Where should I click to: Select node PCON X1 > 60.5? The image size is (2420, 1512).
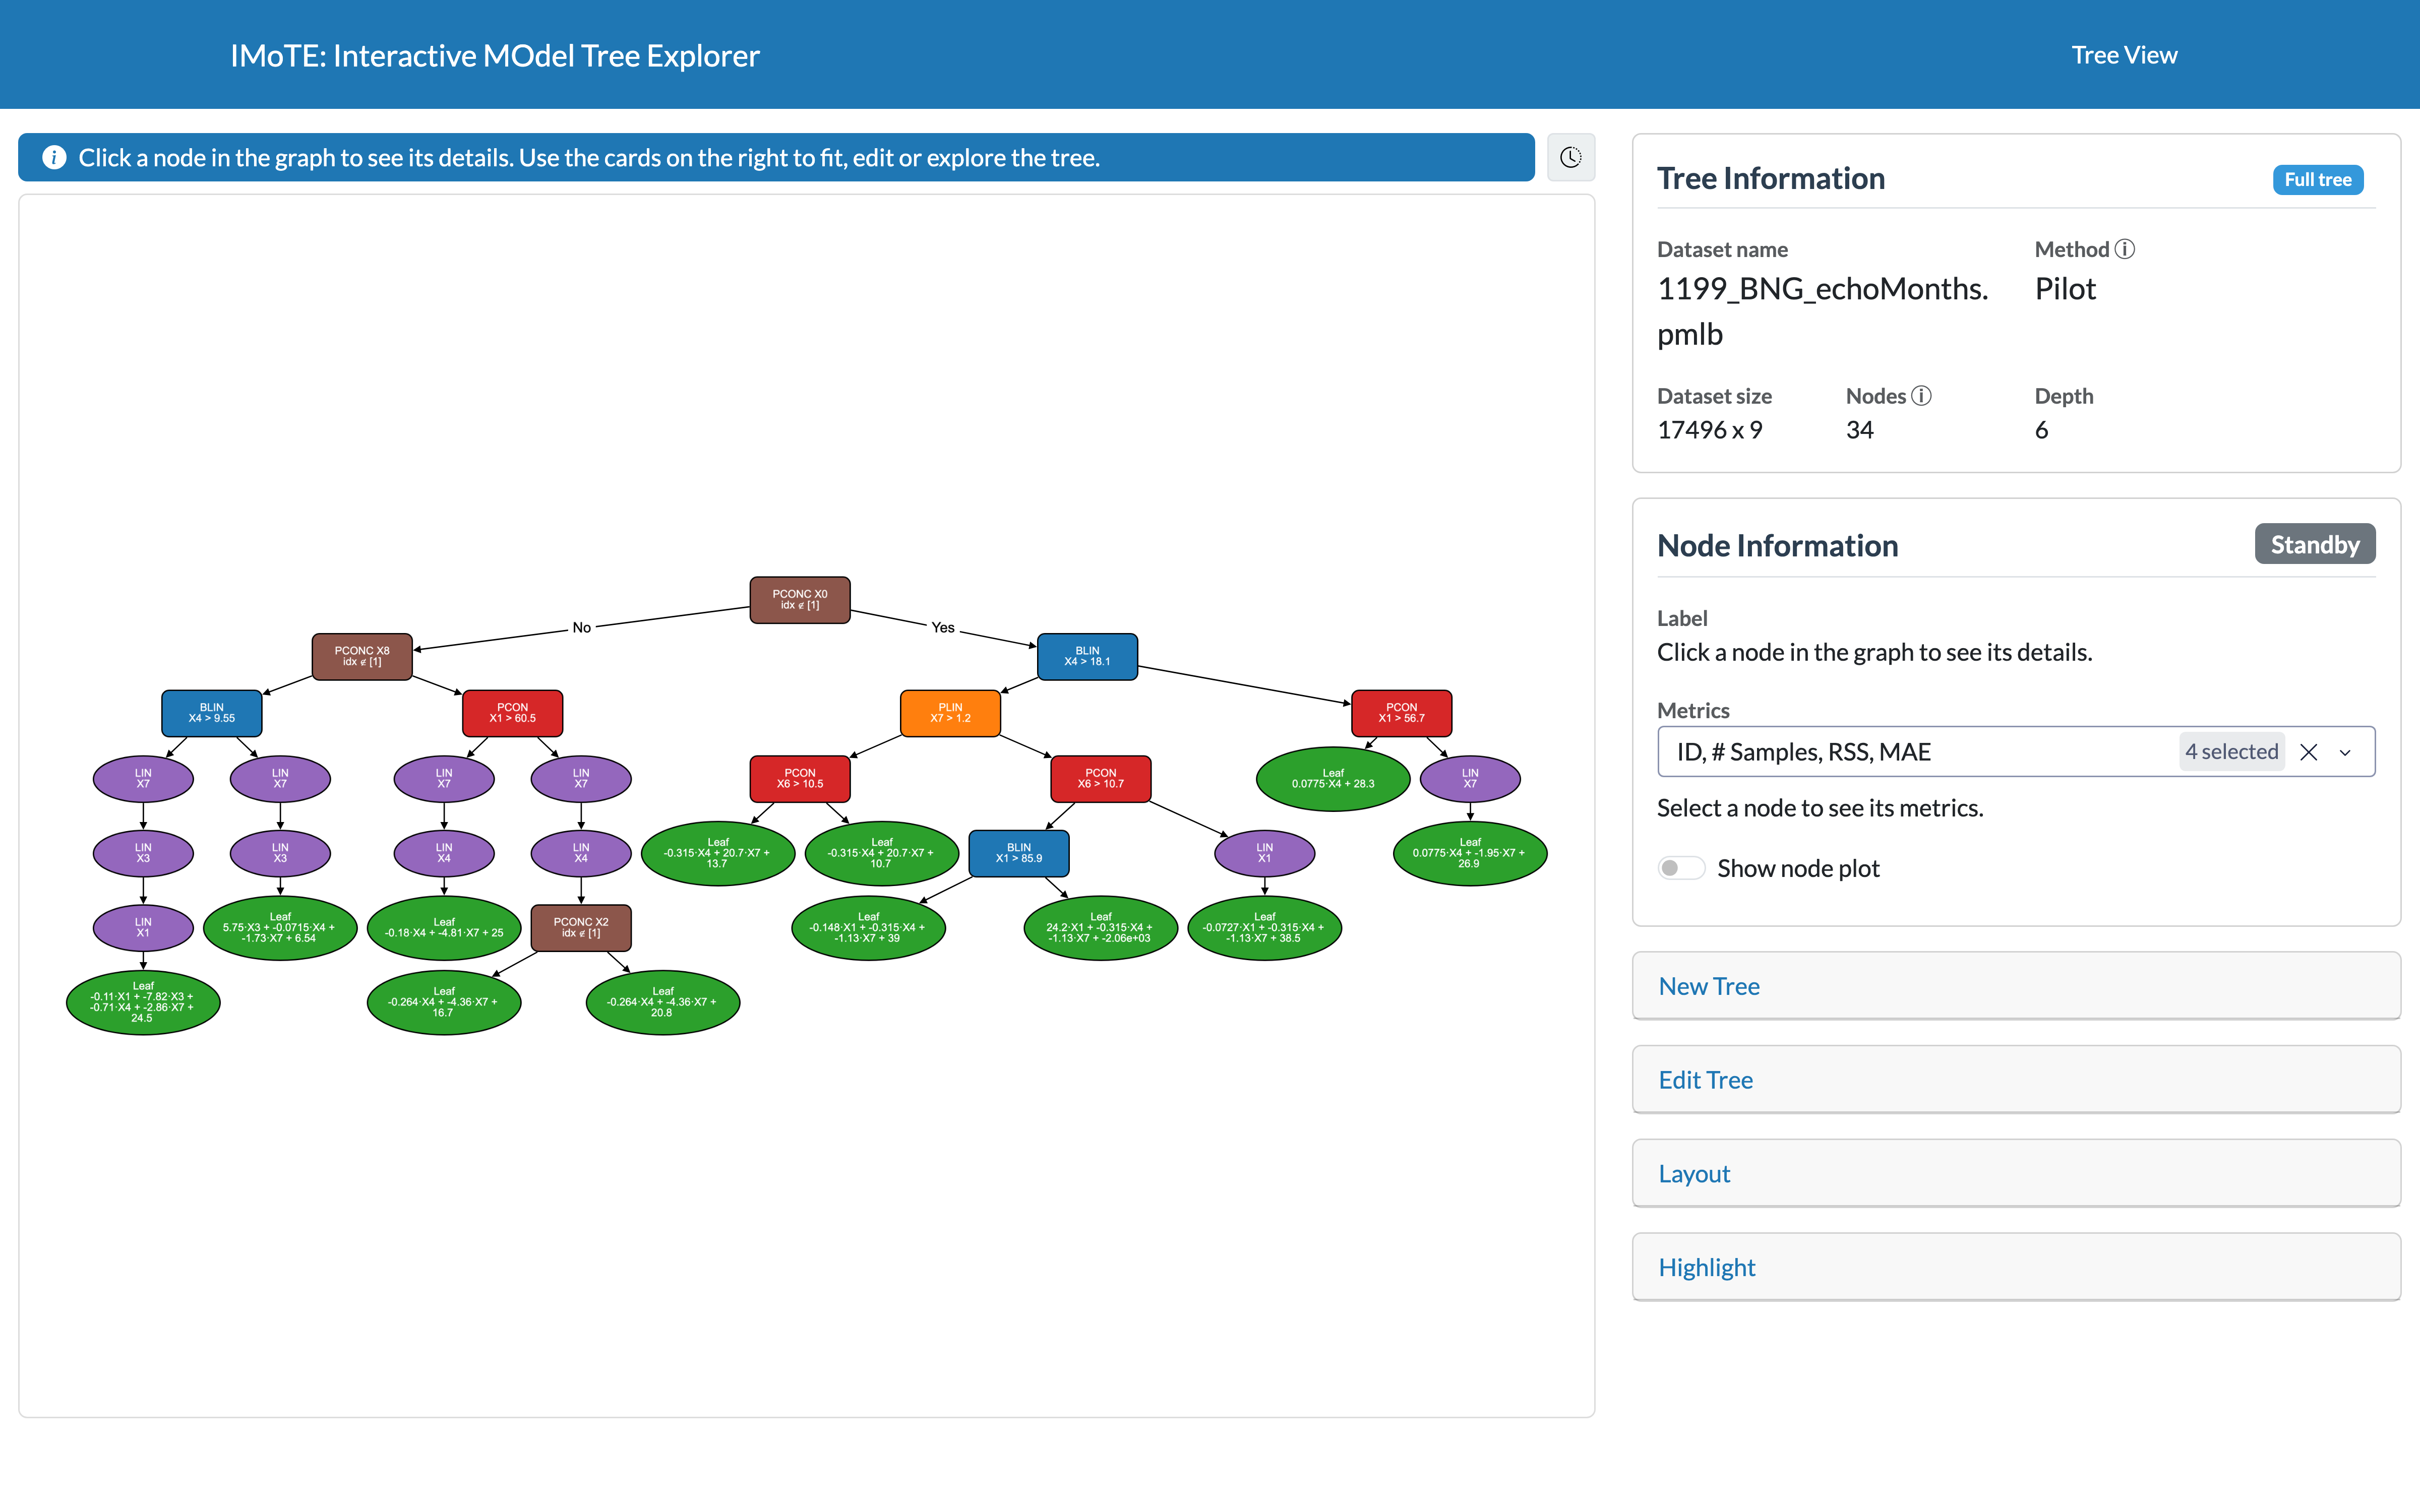click(513, 713)
